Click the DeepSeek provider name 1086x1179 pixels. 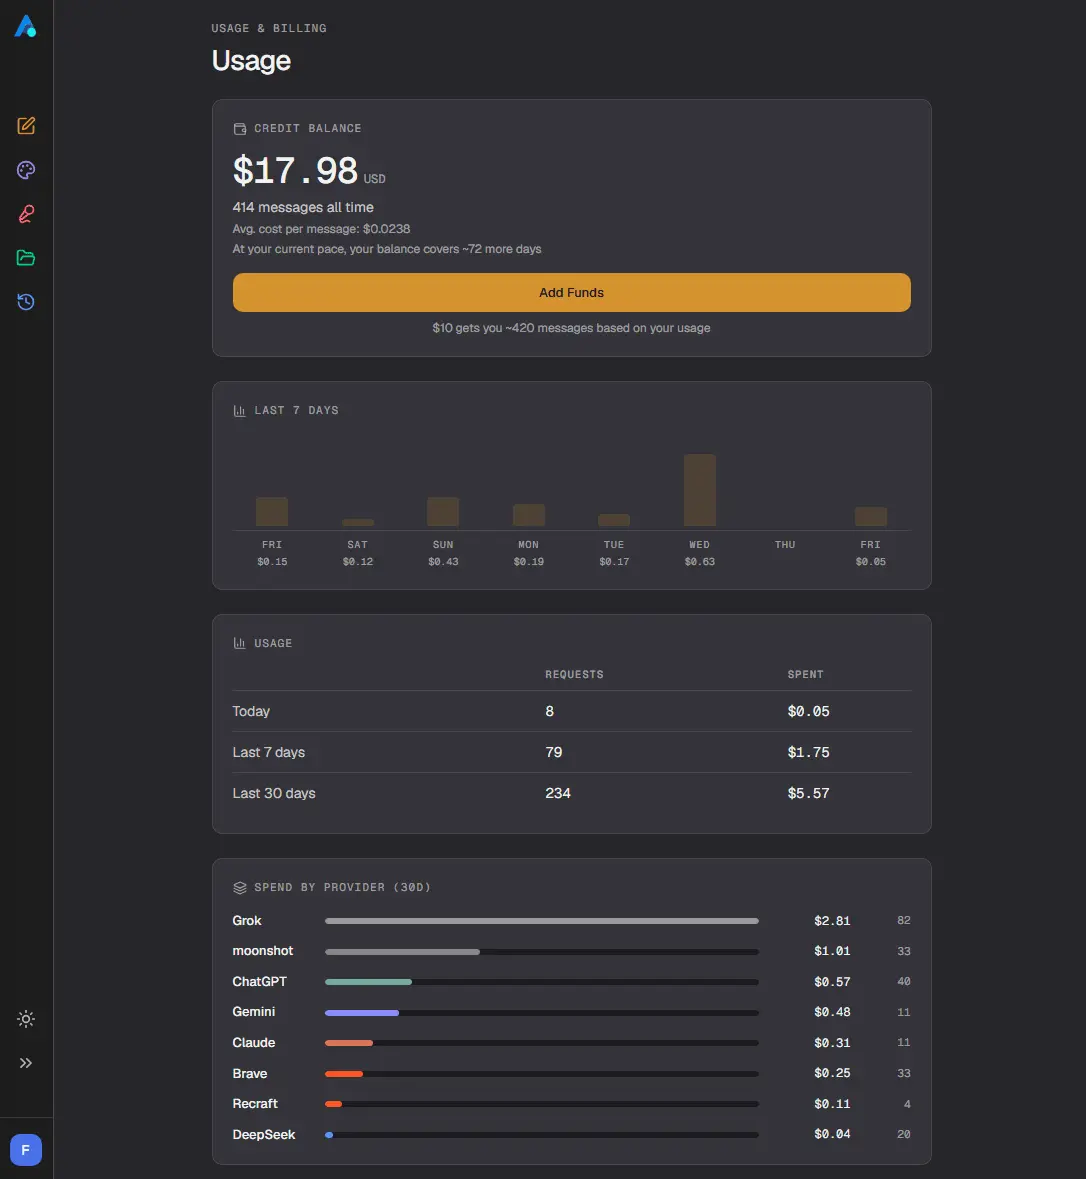(264, 1134)
